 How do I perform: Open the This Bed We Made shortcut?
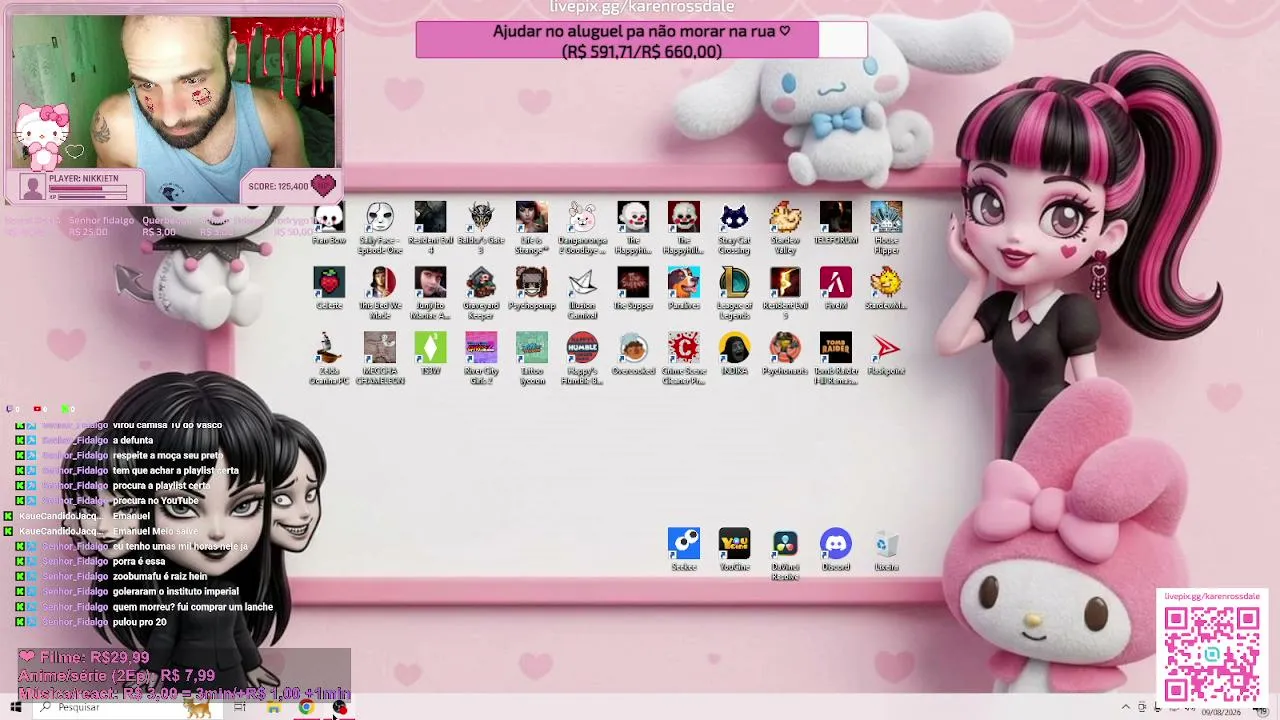(x=380, y=293)
